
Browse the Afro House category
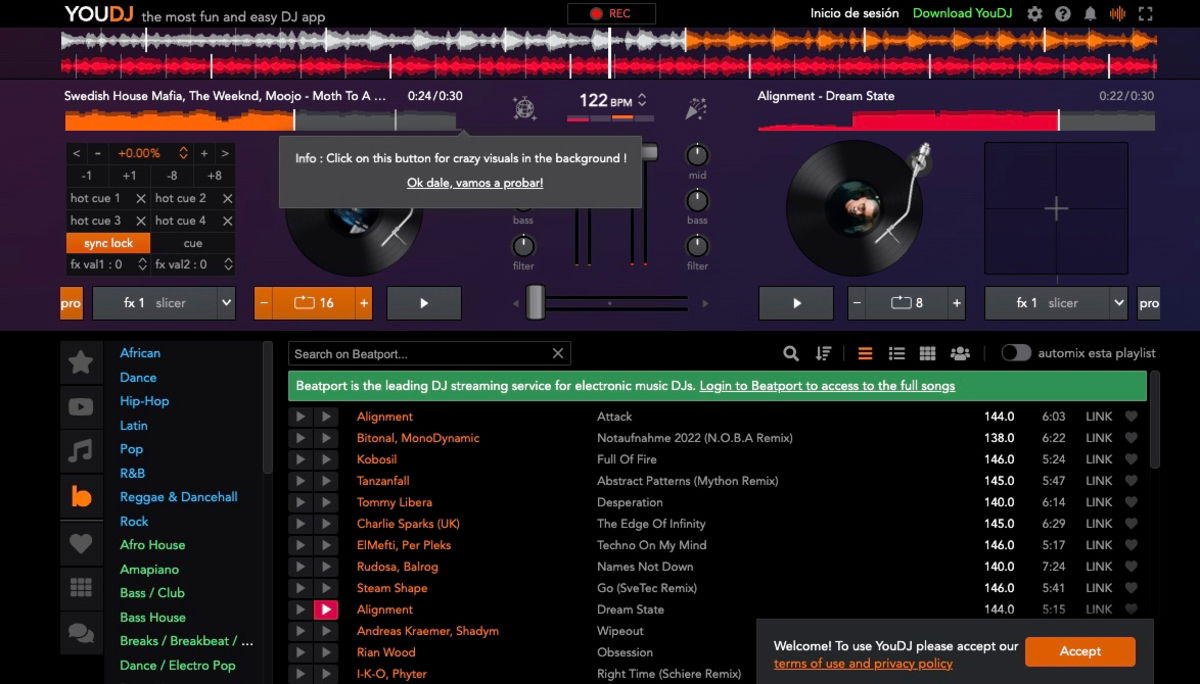pos(152,544)
